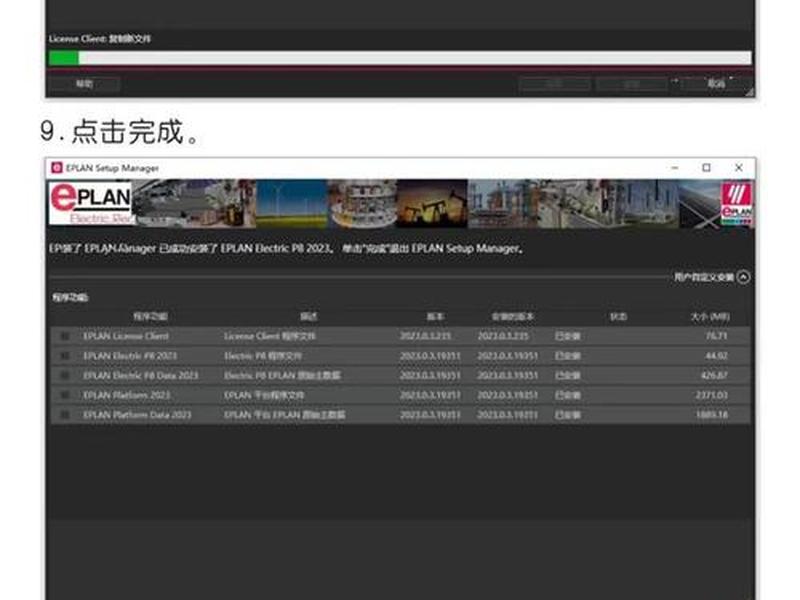Minimize the EPLAN Setup Manager window

click(x=674, y=167)
